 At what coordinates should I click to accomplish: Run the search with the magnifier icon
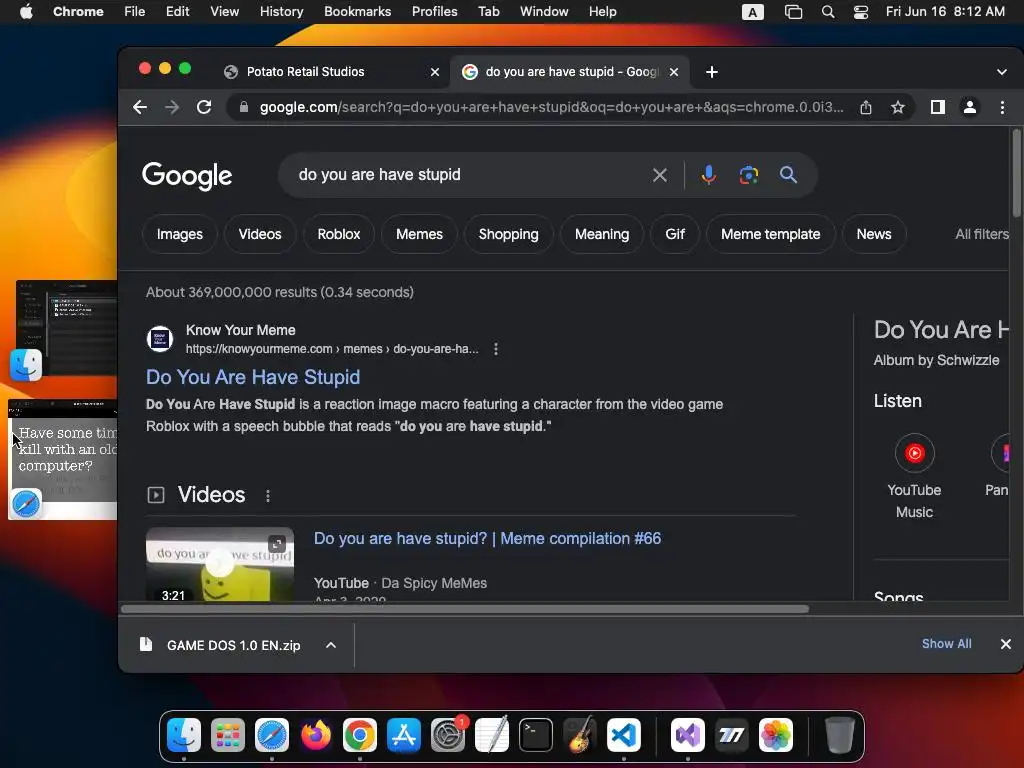(x=788, y=175)
